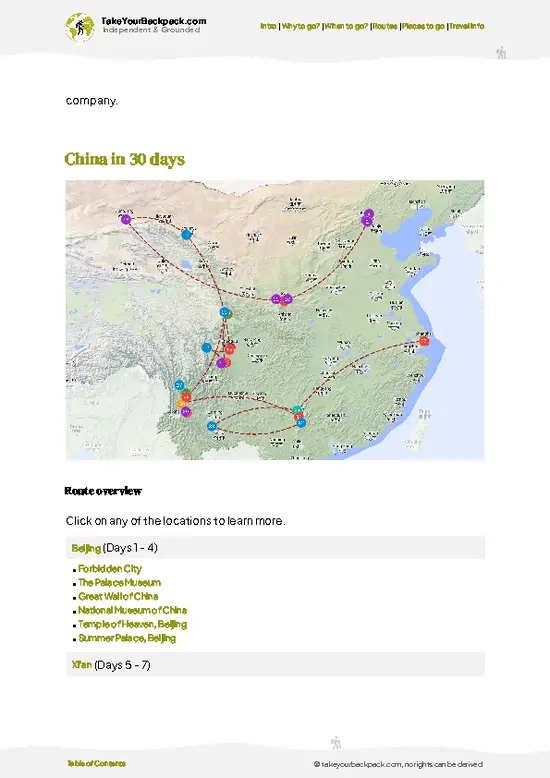Click the teal marker near Guilin
550x778 pixels.
pyautogui.click(x=297, y=410)
